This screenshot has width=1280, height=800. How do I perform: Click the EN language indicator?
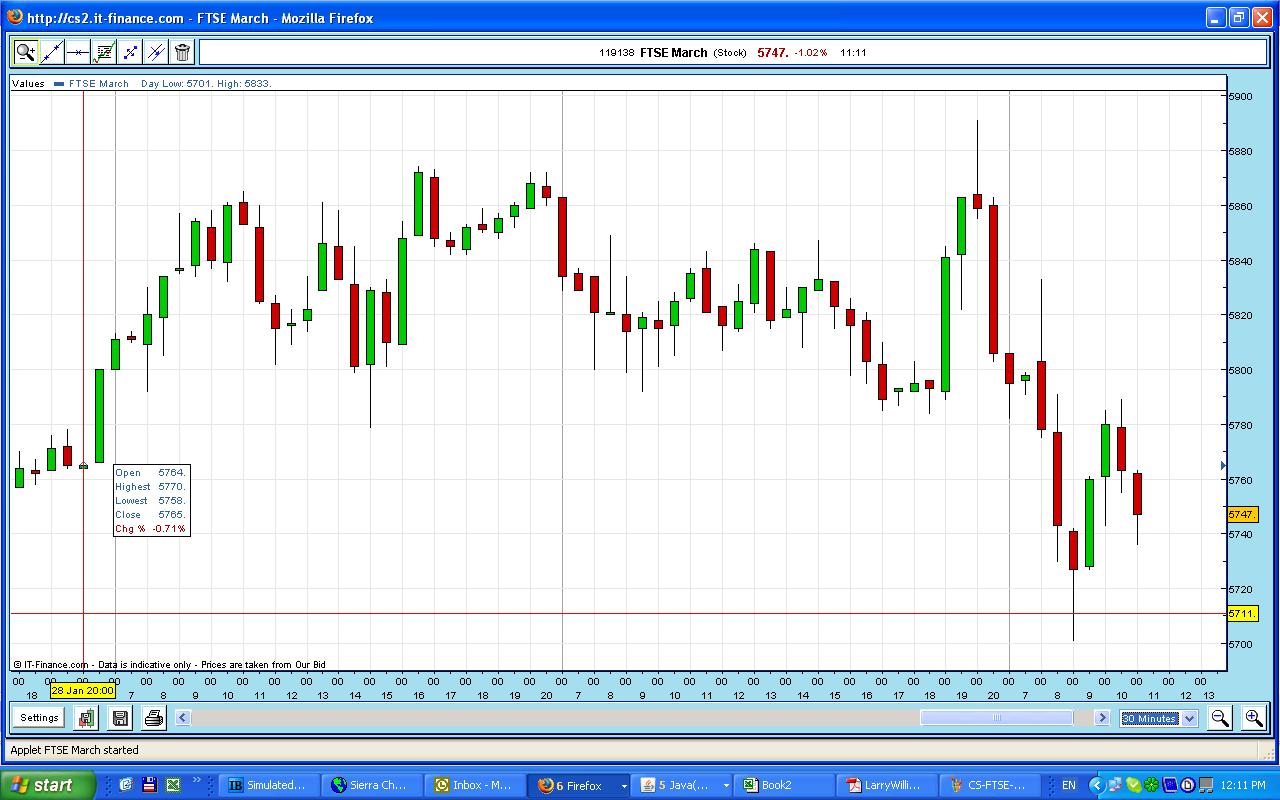click(x=1069, y=785)
